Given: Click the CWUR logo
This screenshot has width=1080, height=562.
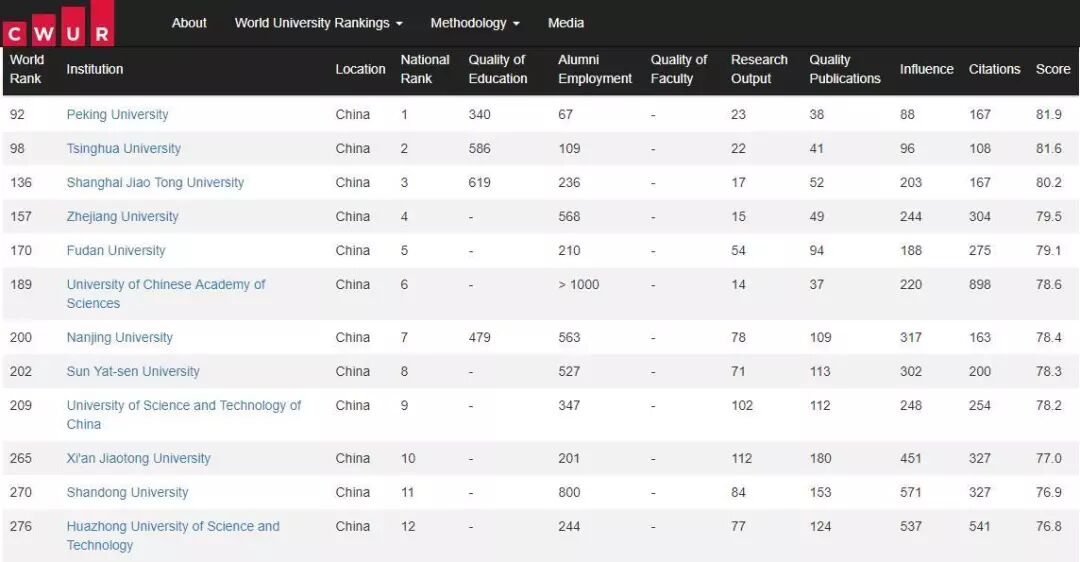Looking at the screenshot, I should click(58, 23).
